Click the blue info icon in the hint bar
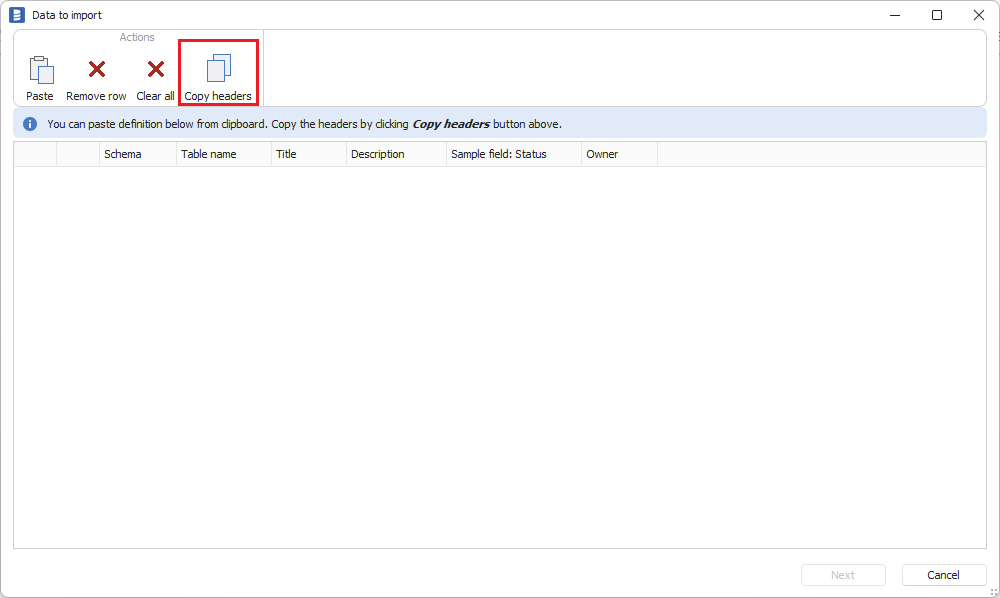Image resolution: width=1000 pixels, height=598 pixels. pos(30,124)
